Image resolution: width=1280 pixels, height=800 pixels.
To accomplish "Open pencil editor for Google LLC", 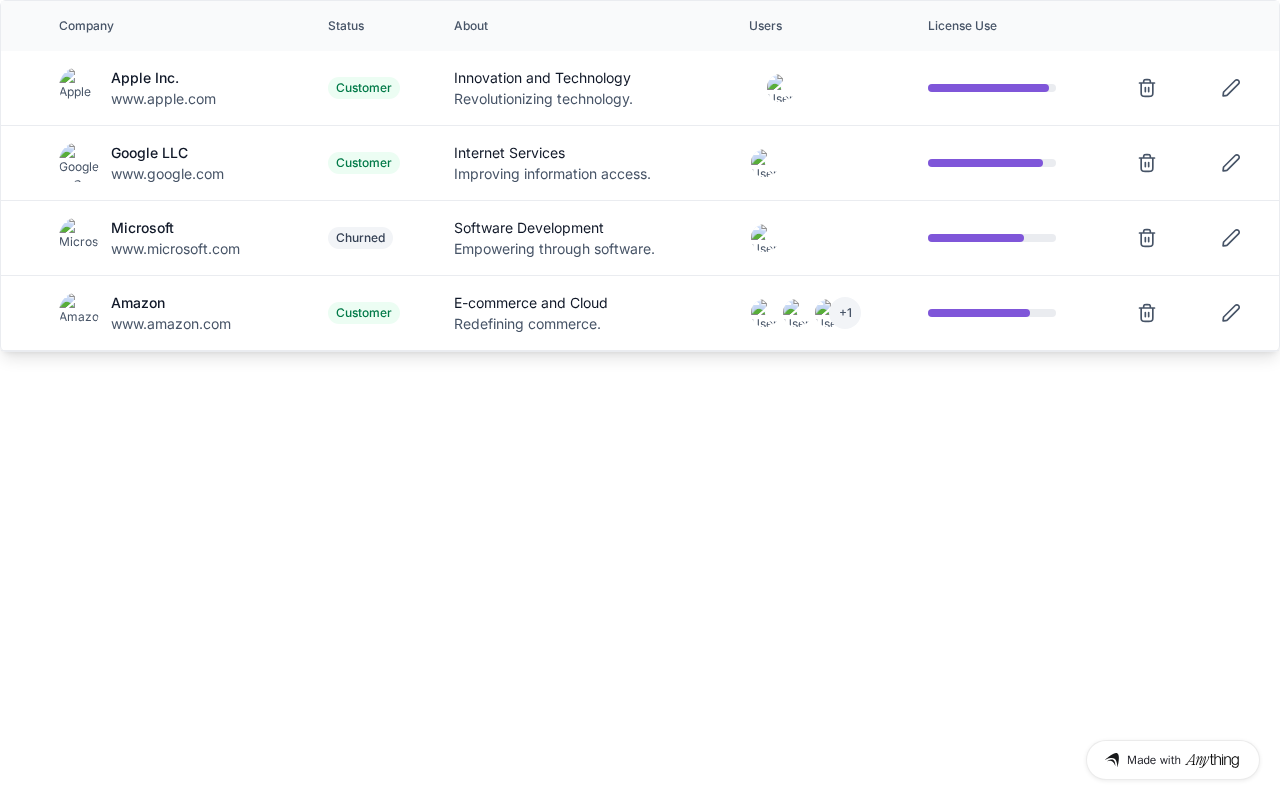I will click(x=1231, y=163).
